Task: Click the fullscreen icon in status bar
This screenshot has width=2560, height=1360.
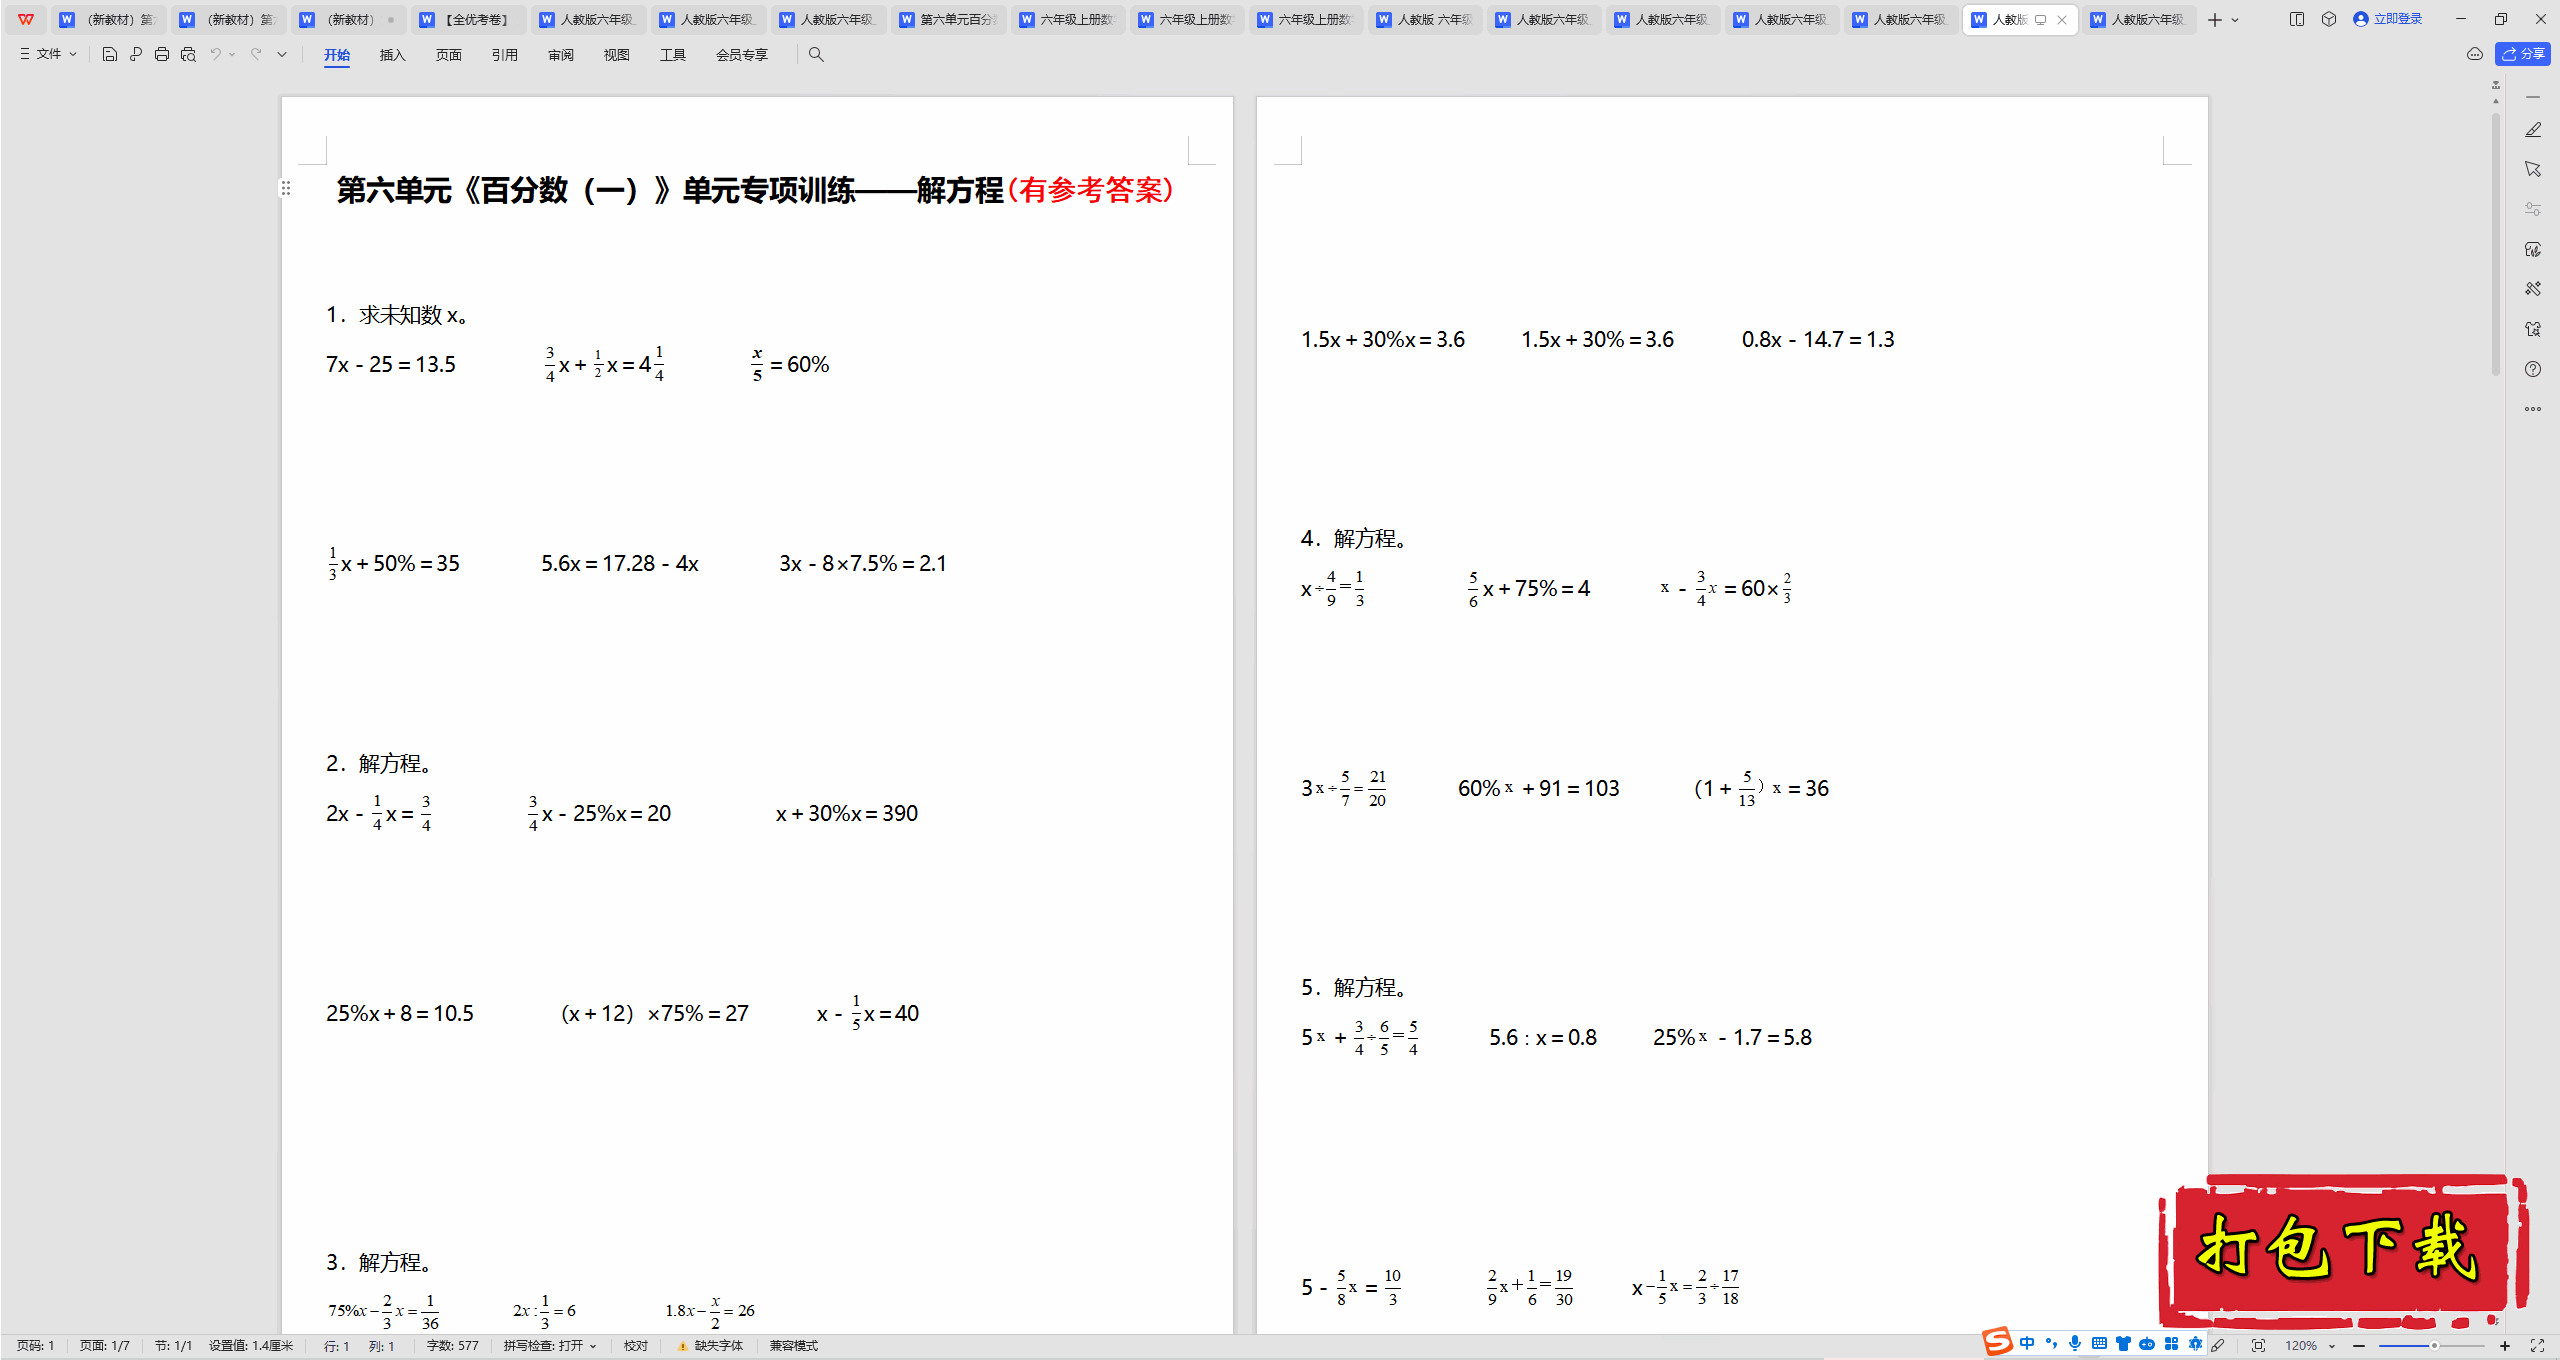Action: tap(2537, 1346)
